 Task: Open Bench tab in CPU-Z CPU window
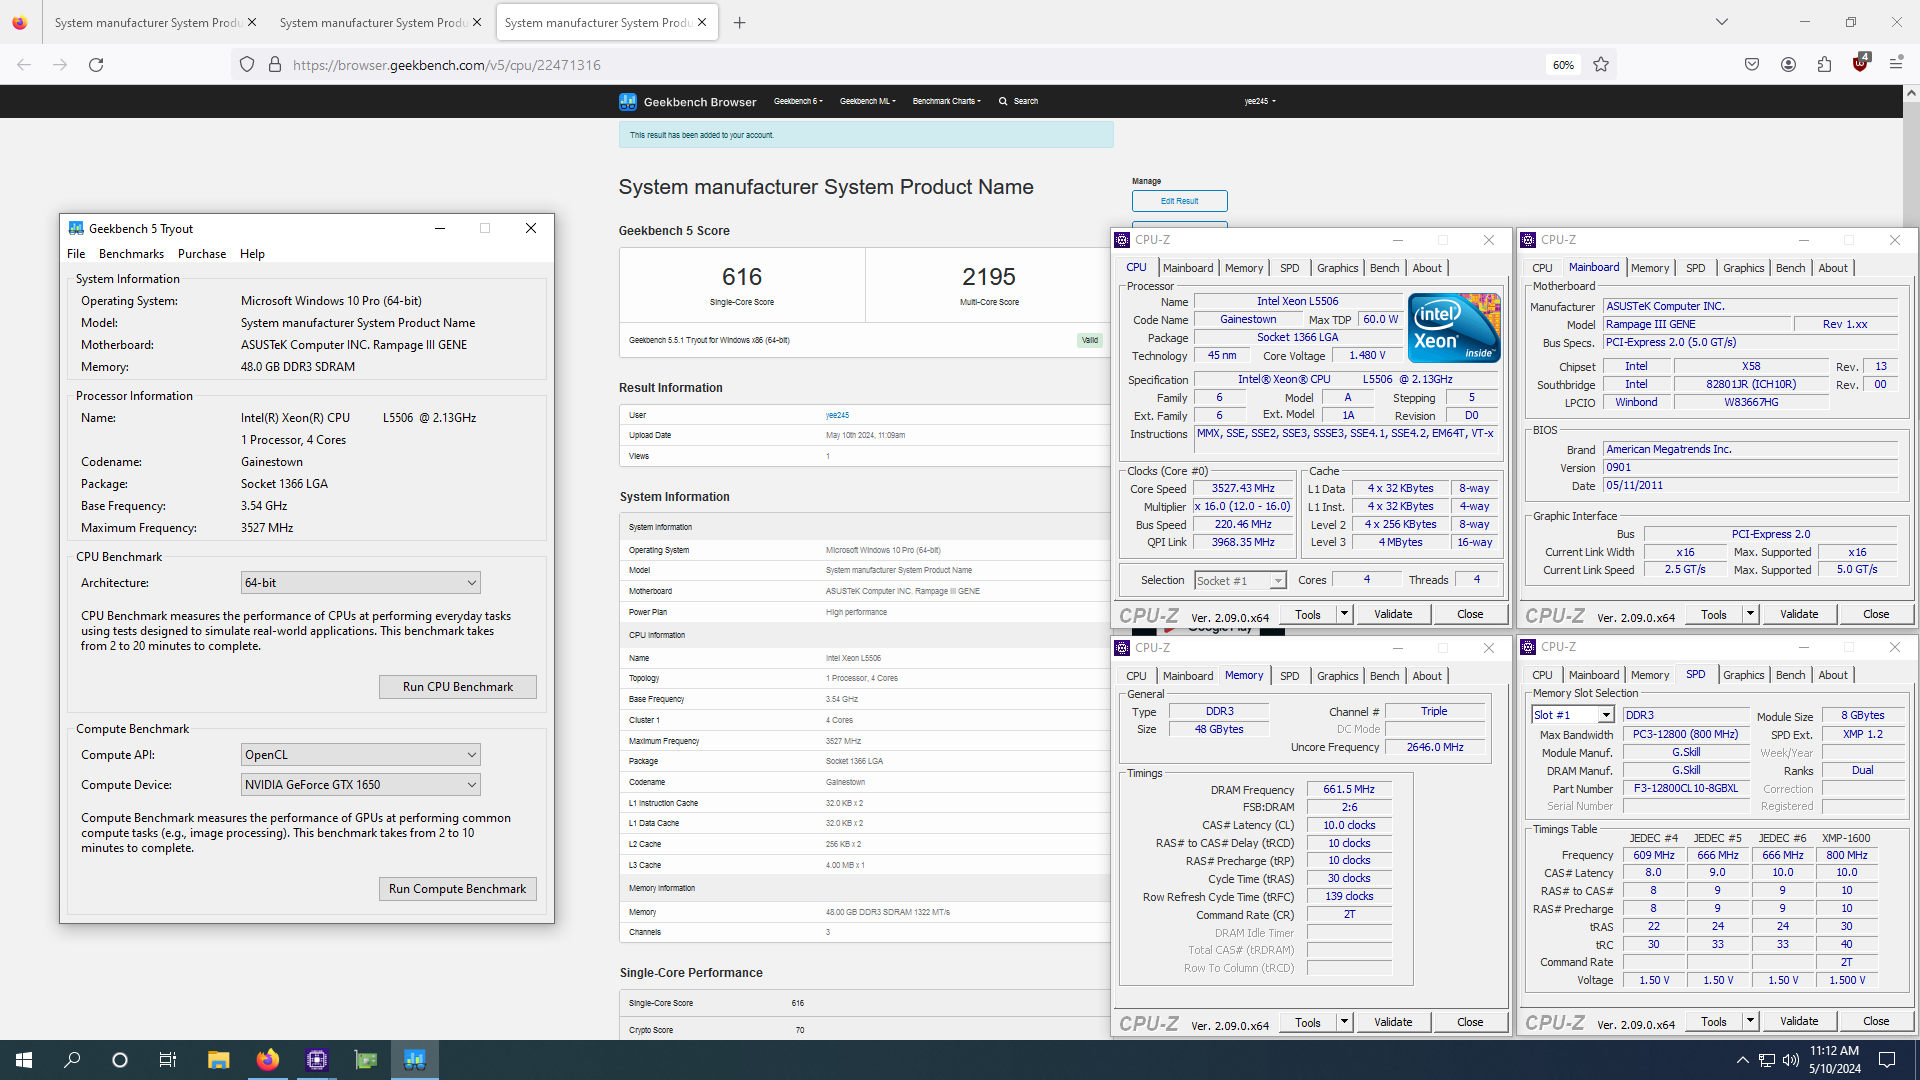pyautogui.click(x=1384, y=268)
